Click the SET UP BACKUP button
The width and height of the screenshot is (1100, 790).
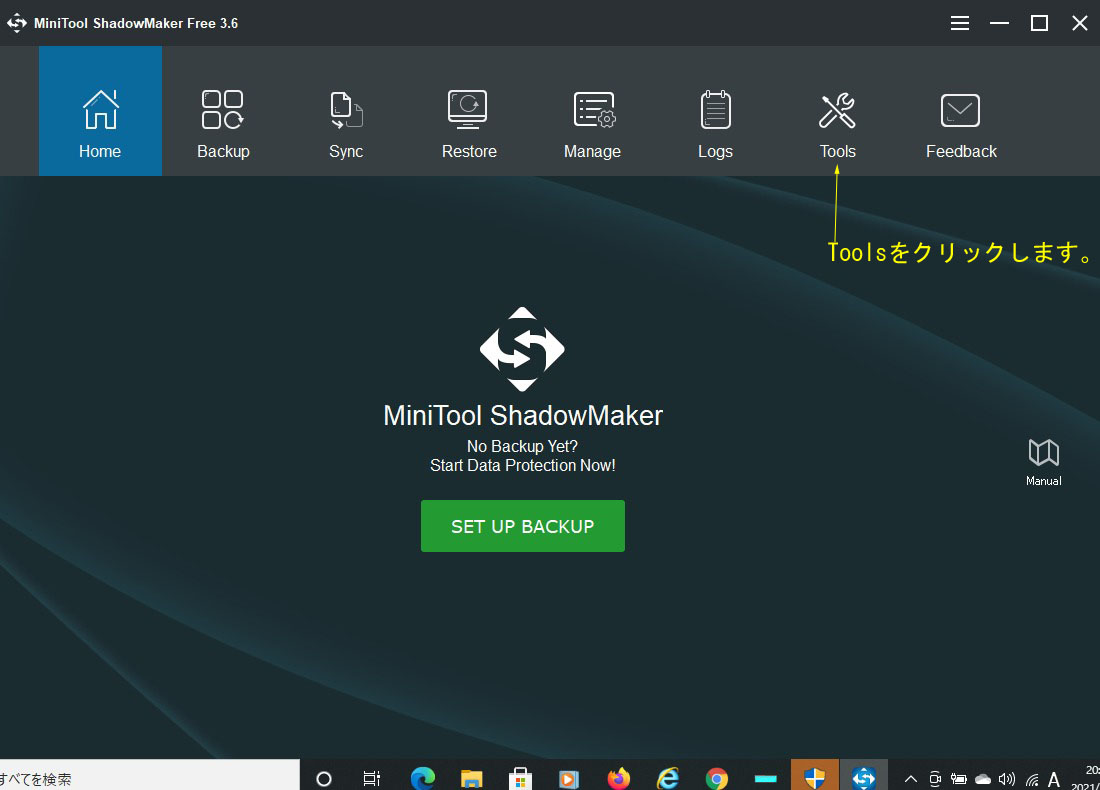coord(523,525)
